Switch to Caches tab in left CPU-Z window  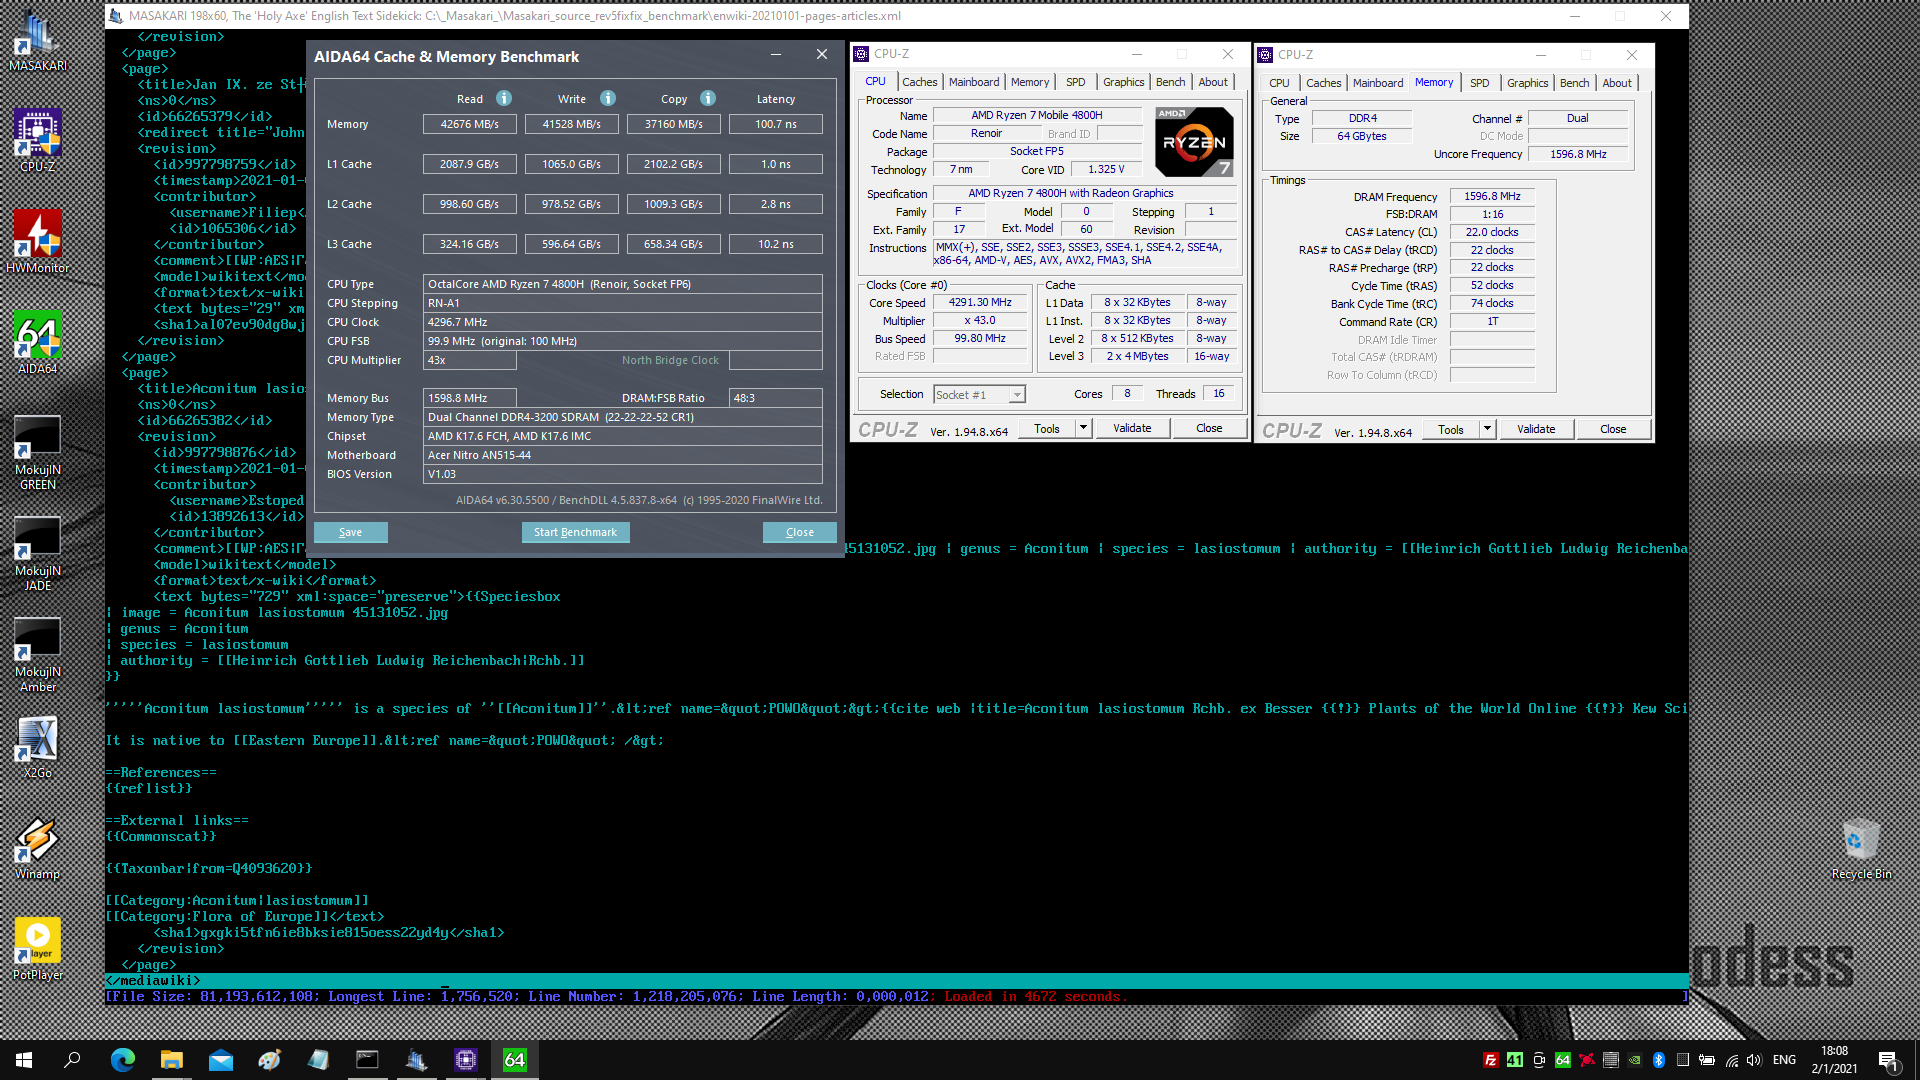point(919,82)
